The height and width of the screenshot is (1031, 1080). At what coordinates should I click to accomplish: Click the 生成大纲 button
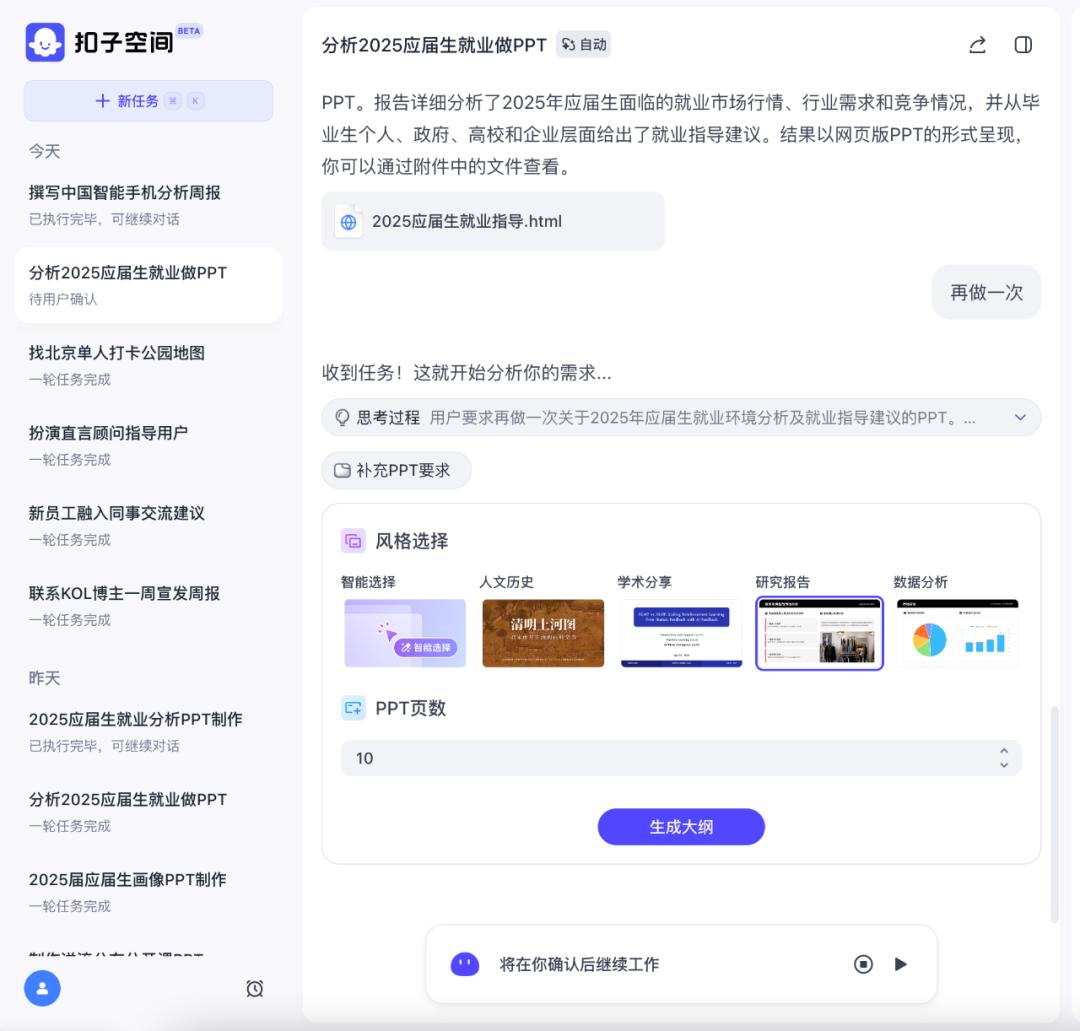click(681, 827)
